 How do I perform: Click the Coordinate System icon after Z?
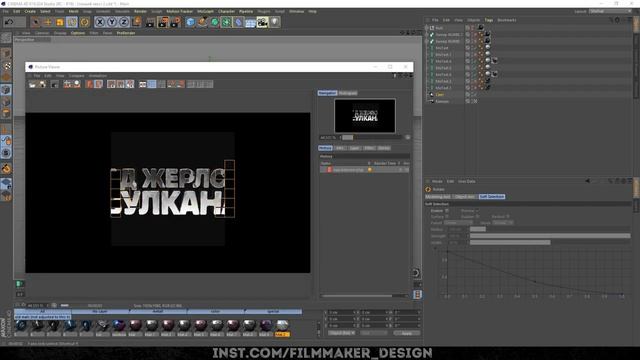click(136, 22)
